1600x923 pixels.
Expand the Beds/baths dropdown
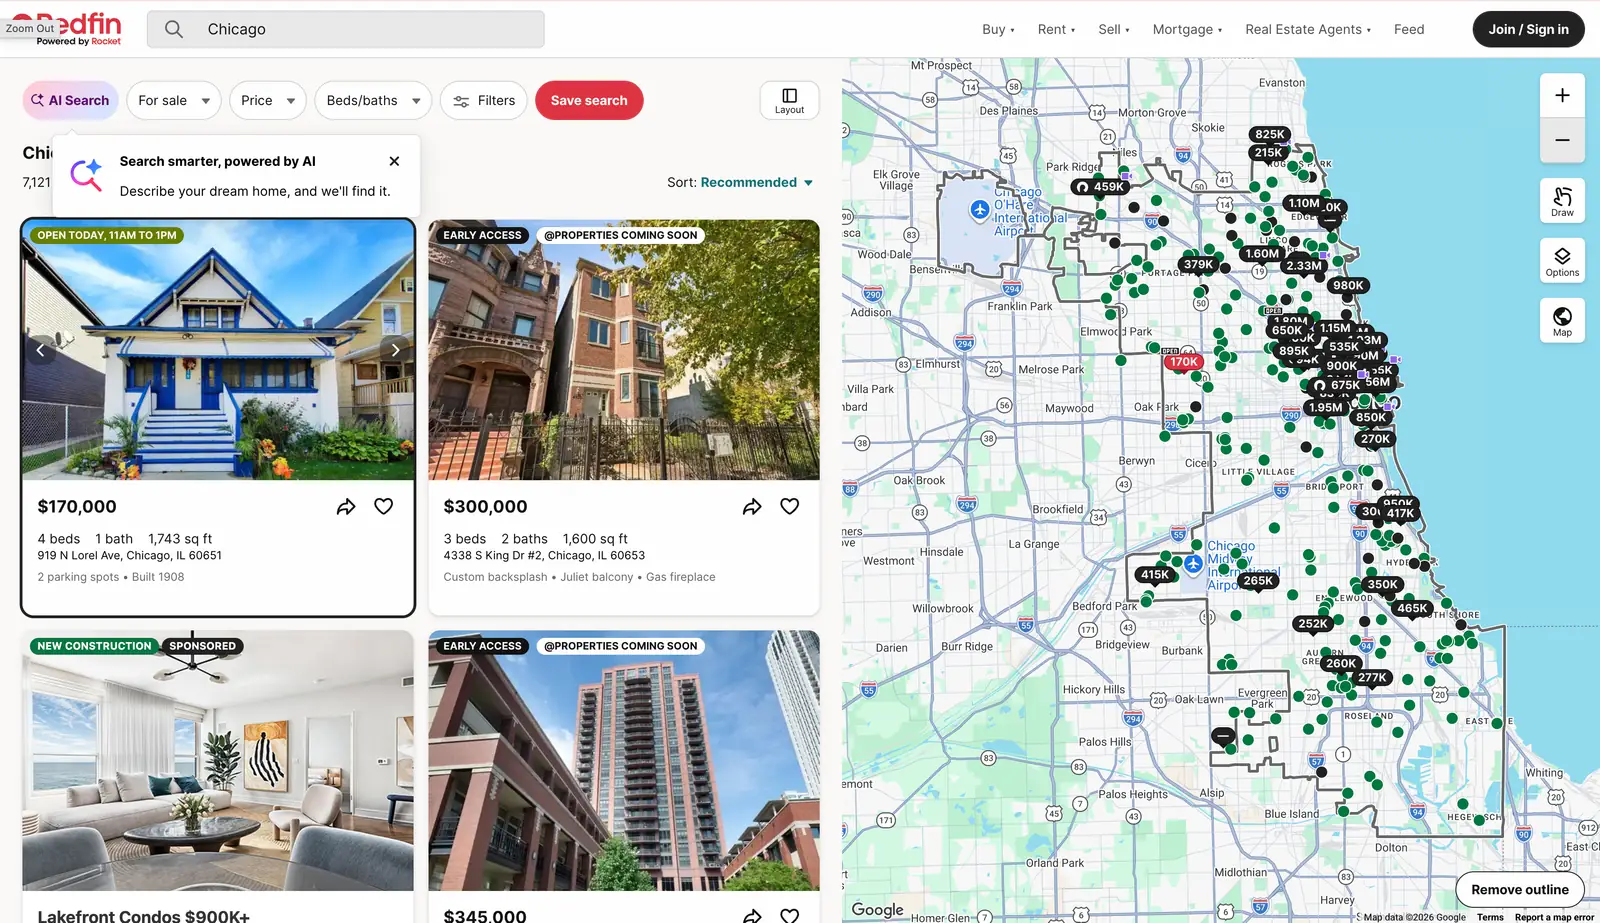[x=373, y=101]
